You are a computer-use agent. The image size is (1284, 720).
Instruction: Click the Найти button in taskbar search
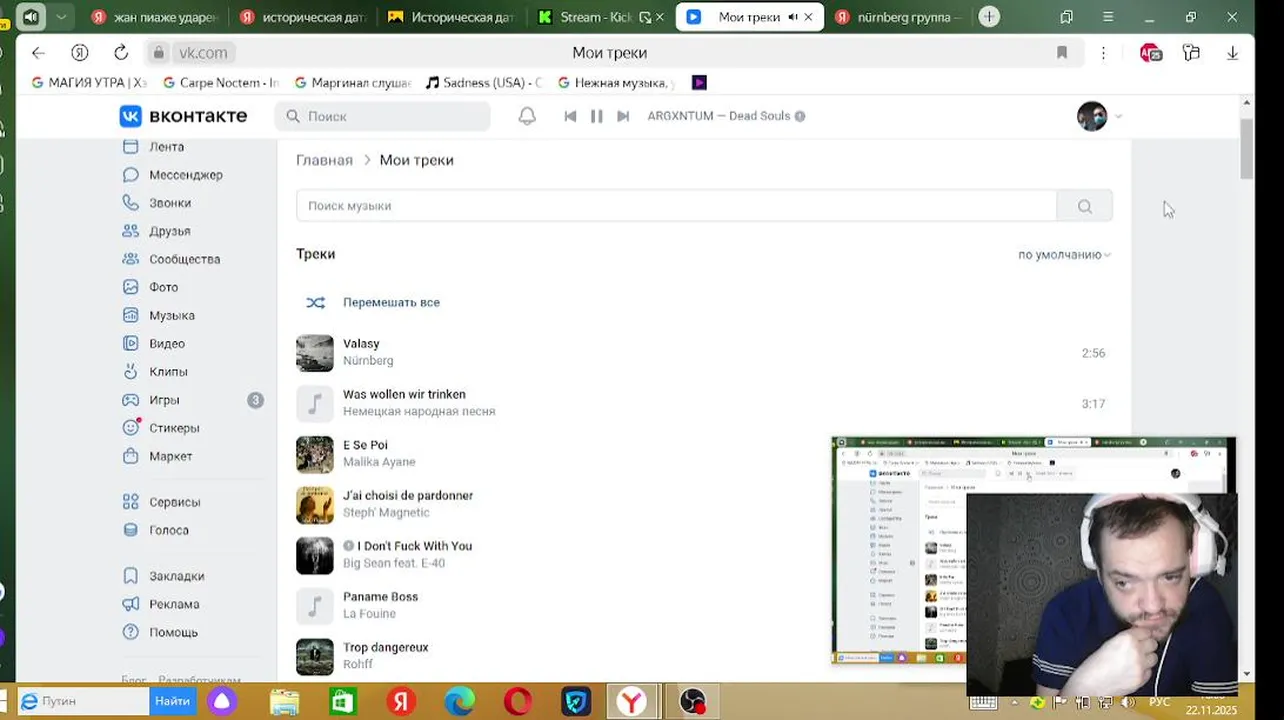(x=172, y=701)
